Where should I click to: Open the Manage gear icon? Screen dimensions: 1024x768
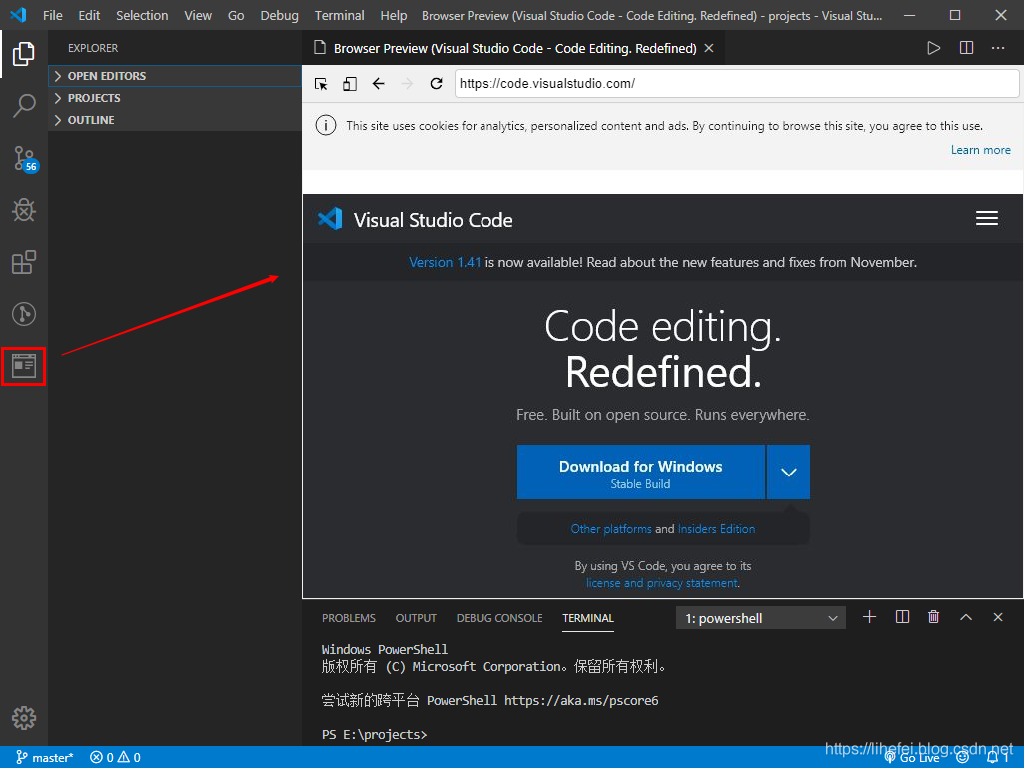tap(24, 718)
